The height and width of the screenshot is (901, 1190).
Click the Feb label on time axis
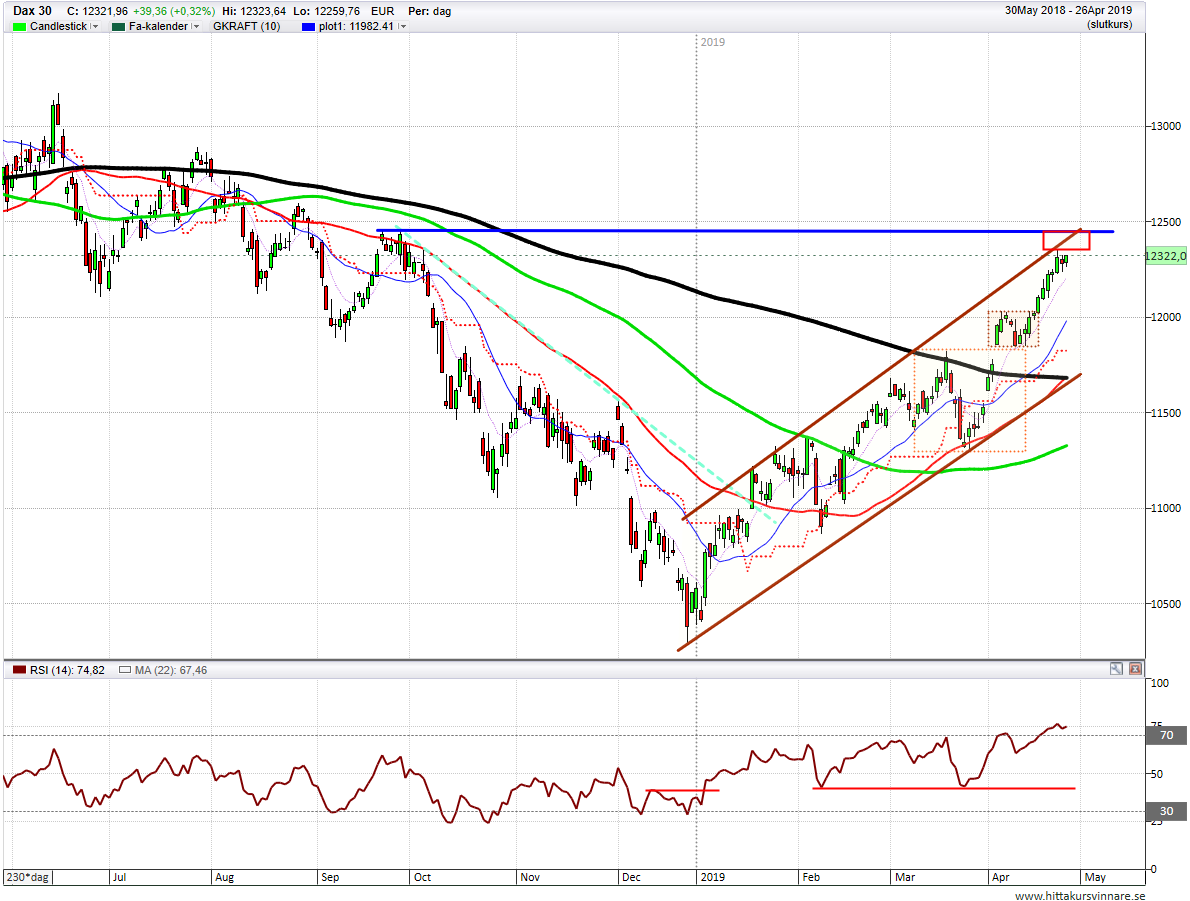[x=811, y=877]
